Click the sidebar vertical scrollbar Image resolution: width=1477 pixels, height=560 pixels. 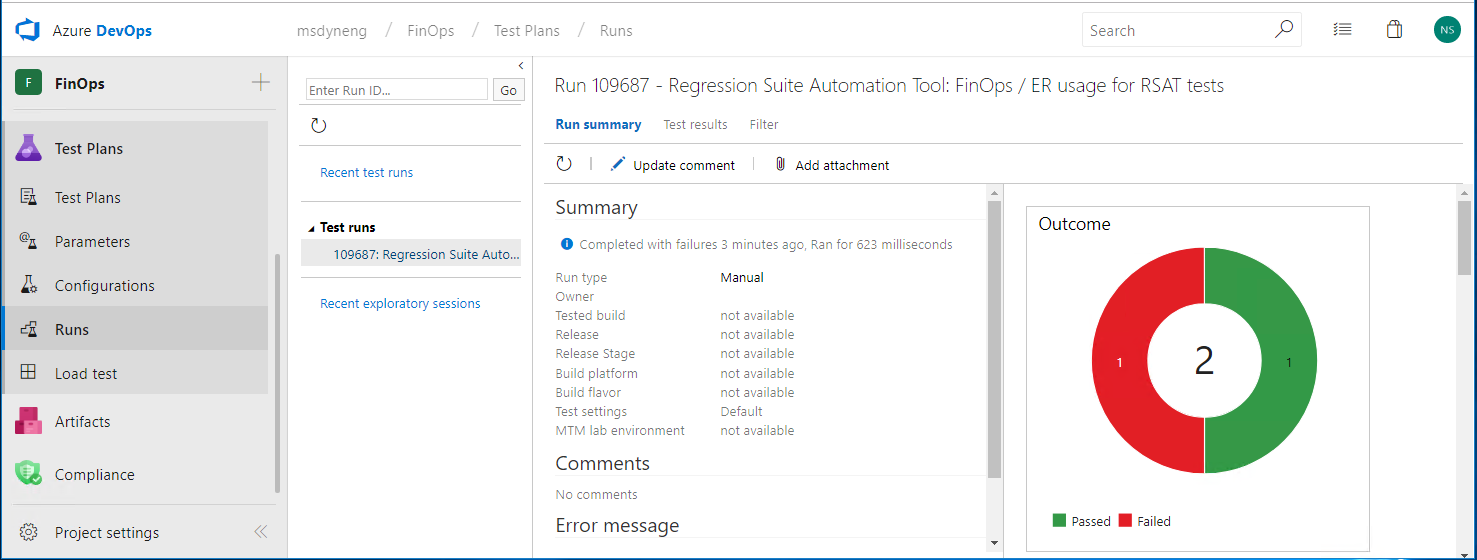coord(277,374)
